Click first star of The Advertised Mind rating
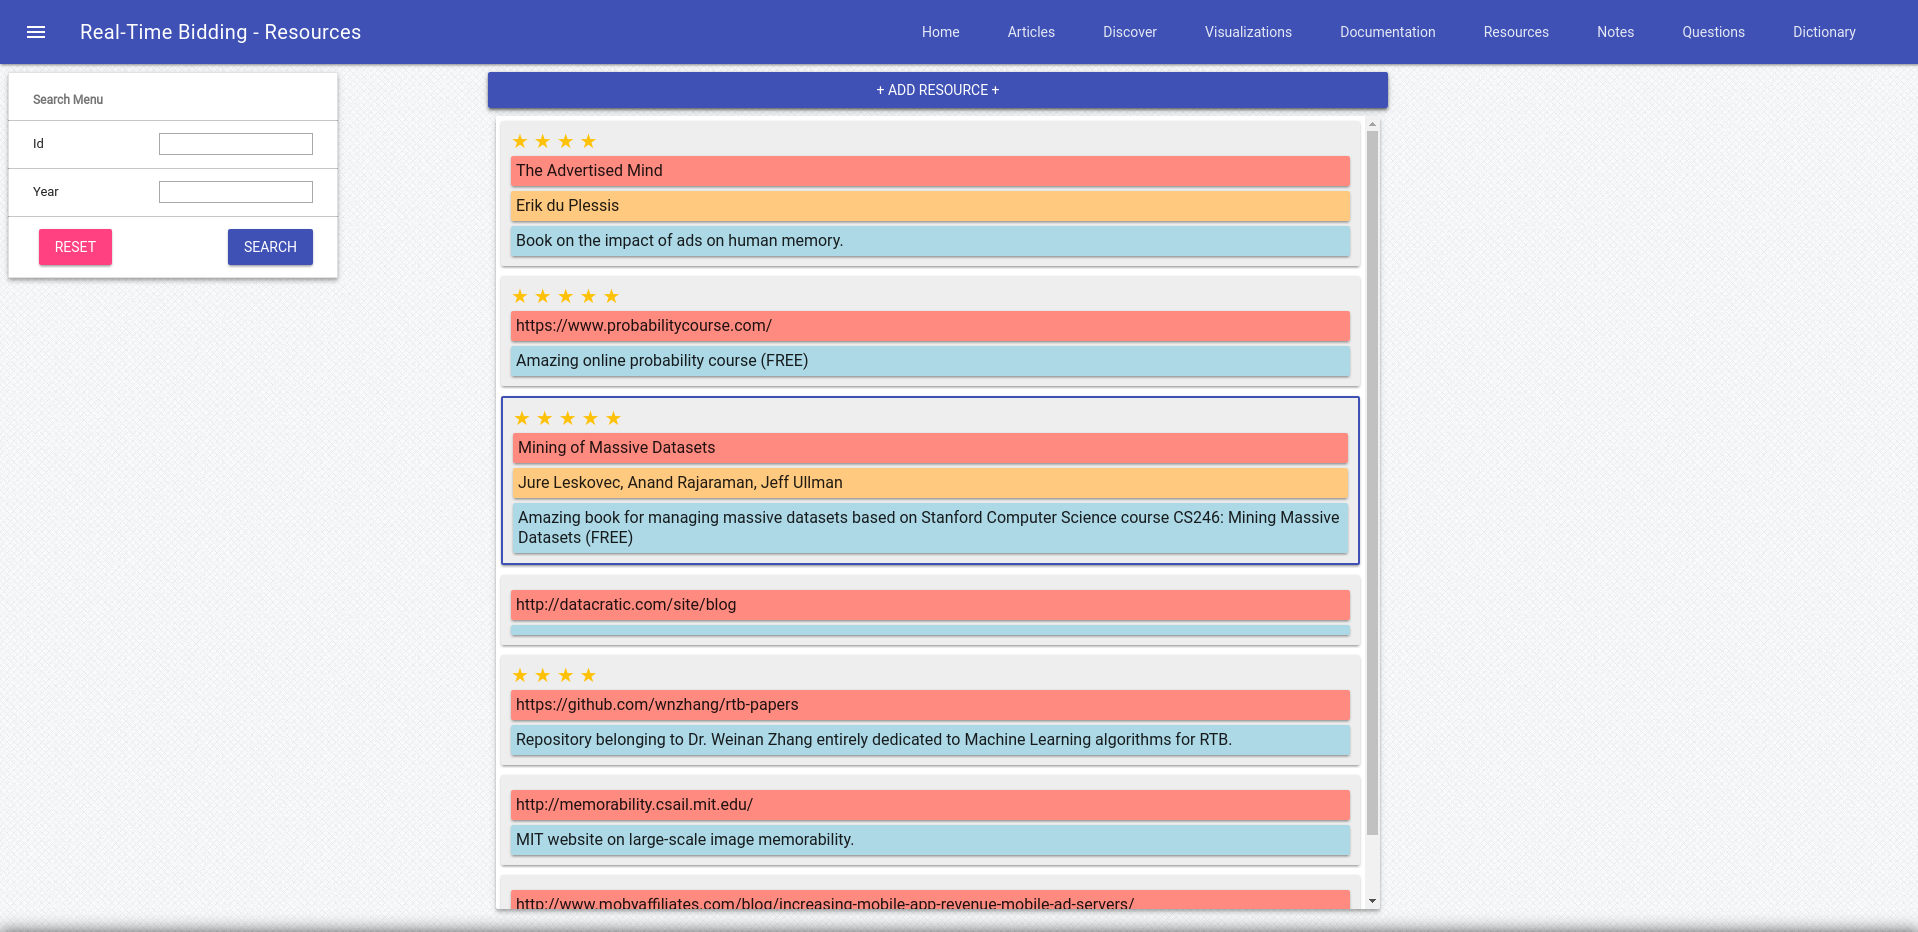The width and height of the screenshot is (1918, 932). (x=520, y=141)
